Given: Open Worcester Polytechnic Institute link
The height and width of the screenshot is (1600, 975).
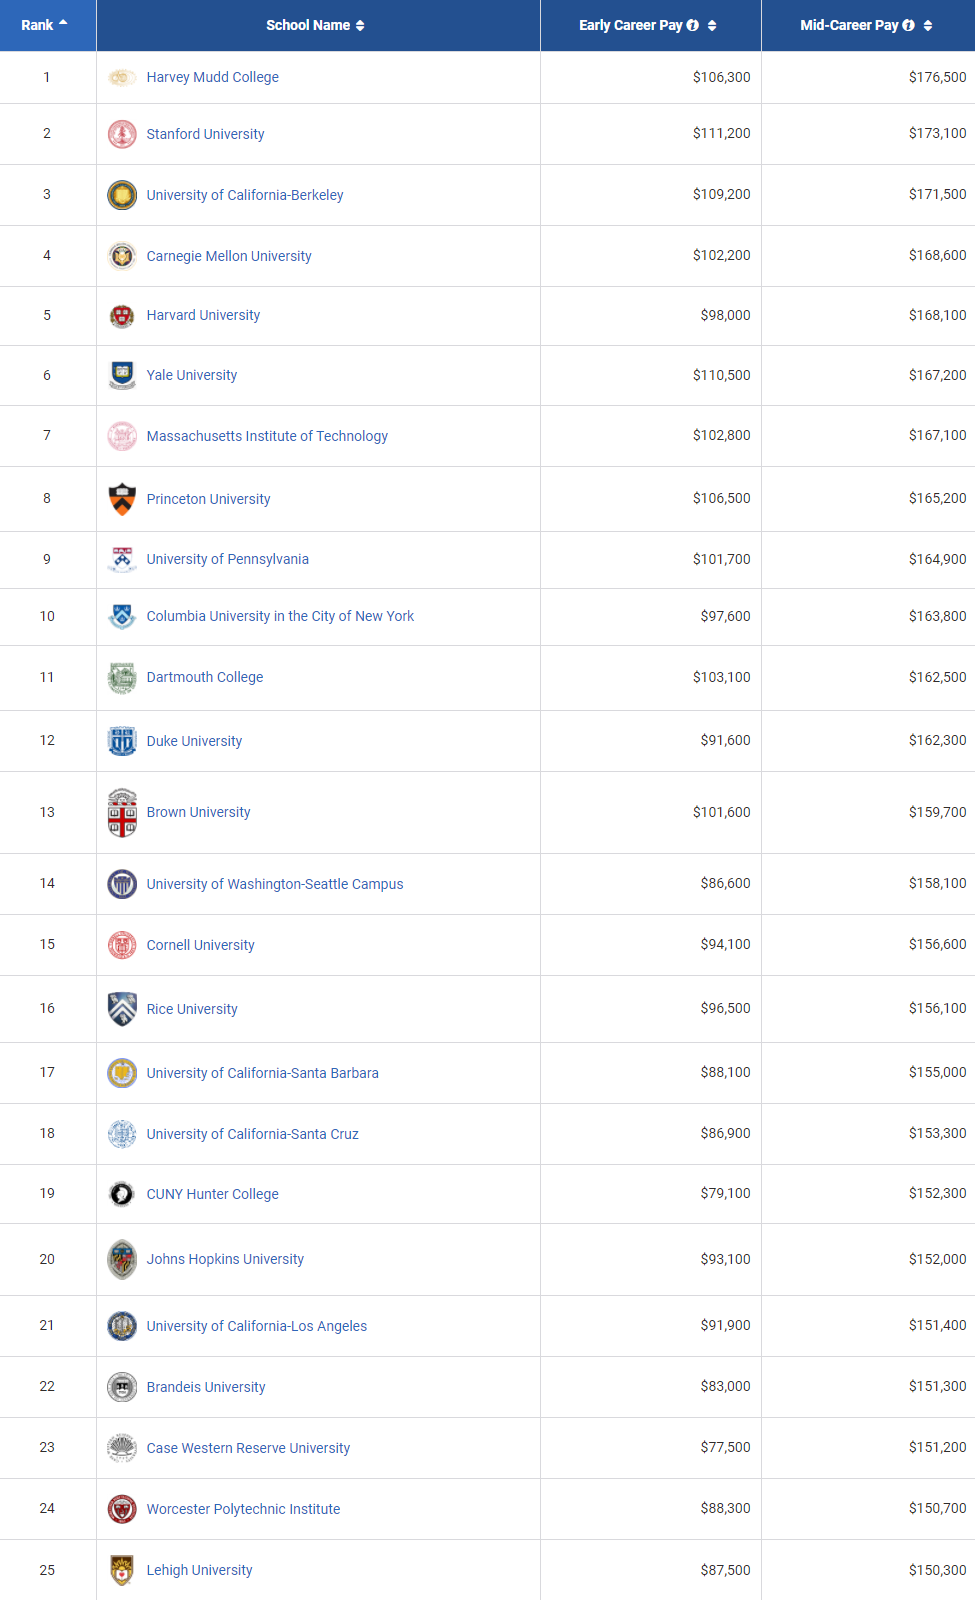Looking at the screenshot, I should pyautogui.click(x=243, y=1509).
